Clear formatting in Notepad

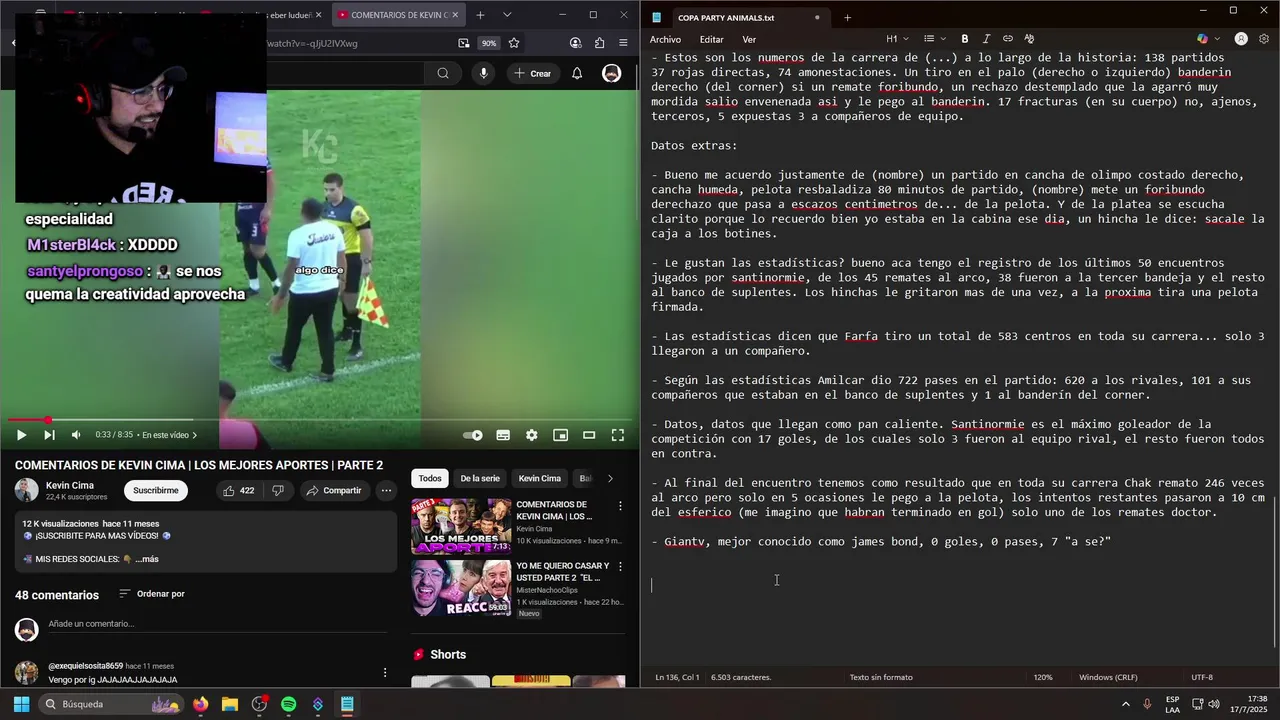(1029, 39)
